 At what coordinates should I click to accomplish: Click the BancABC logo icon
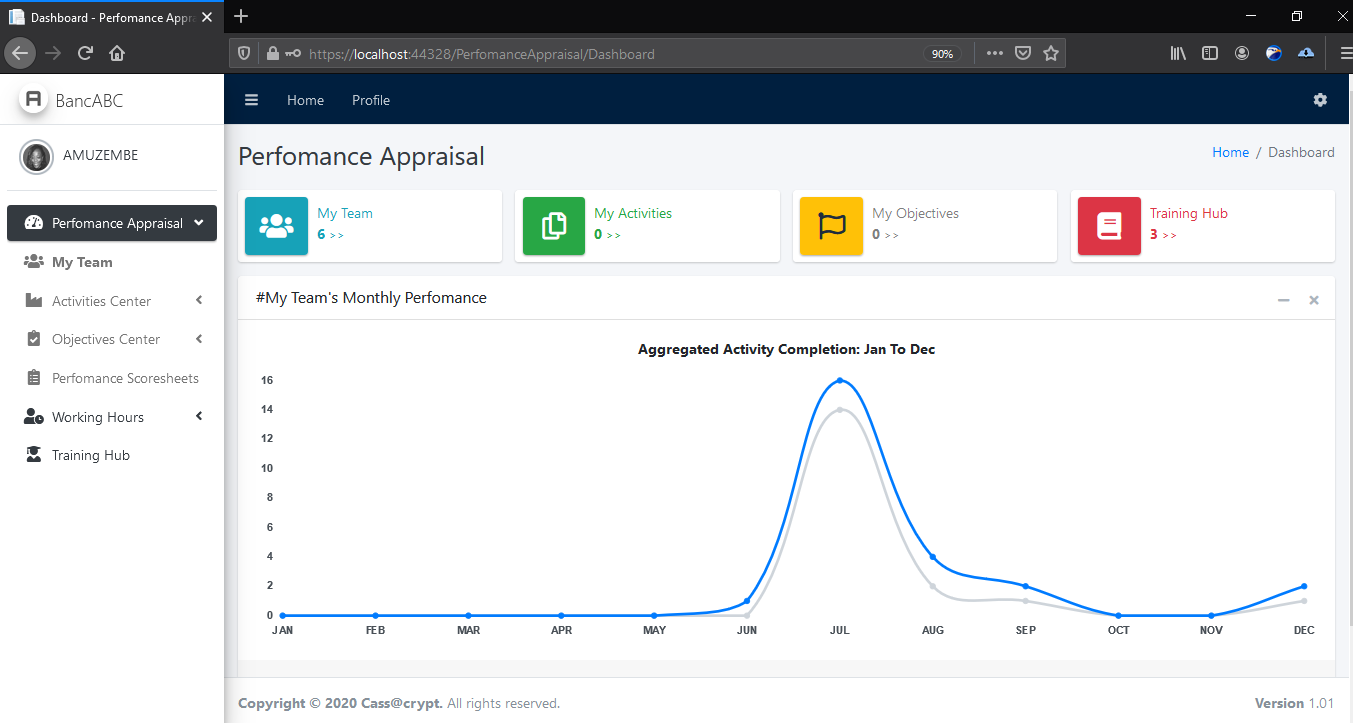[x=33, y=100]
